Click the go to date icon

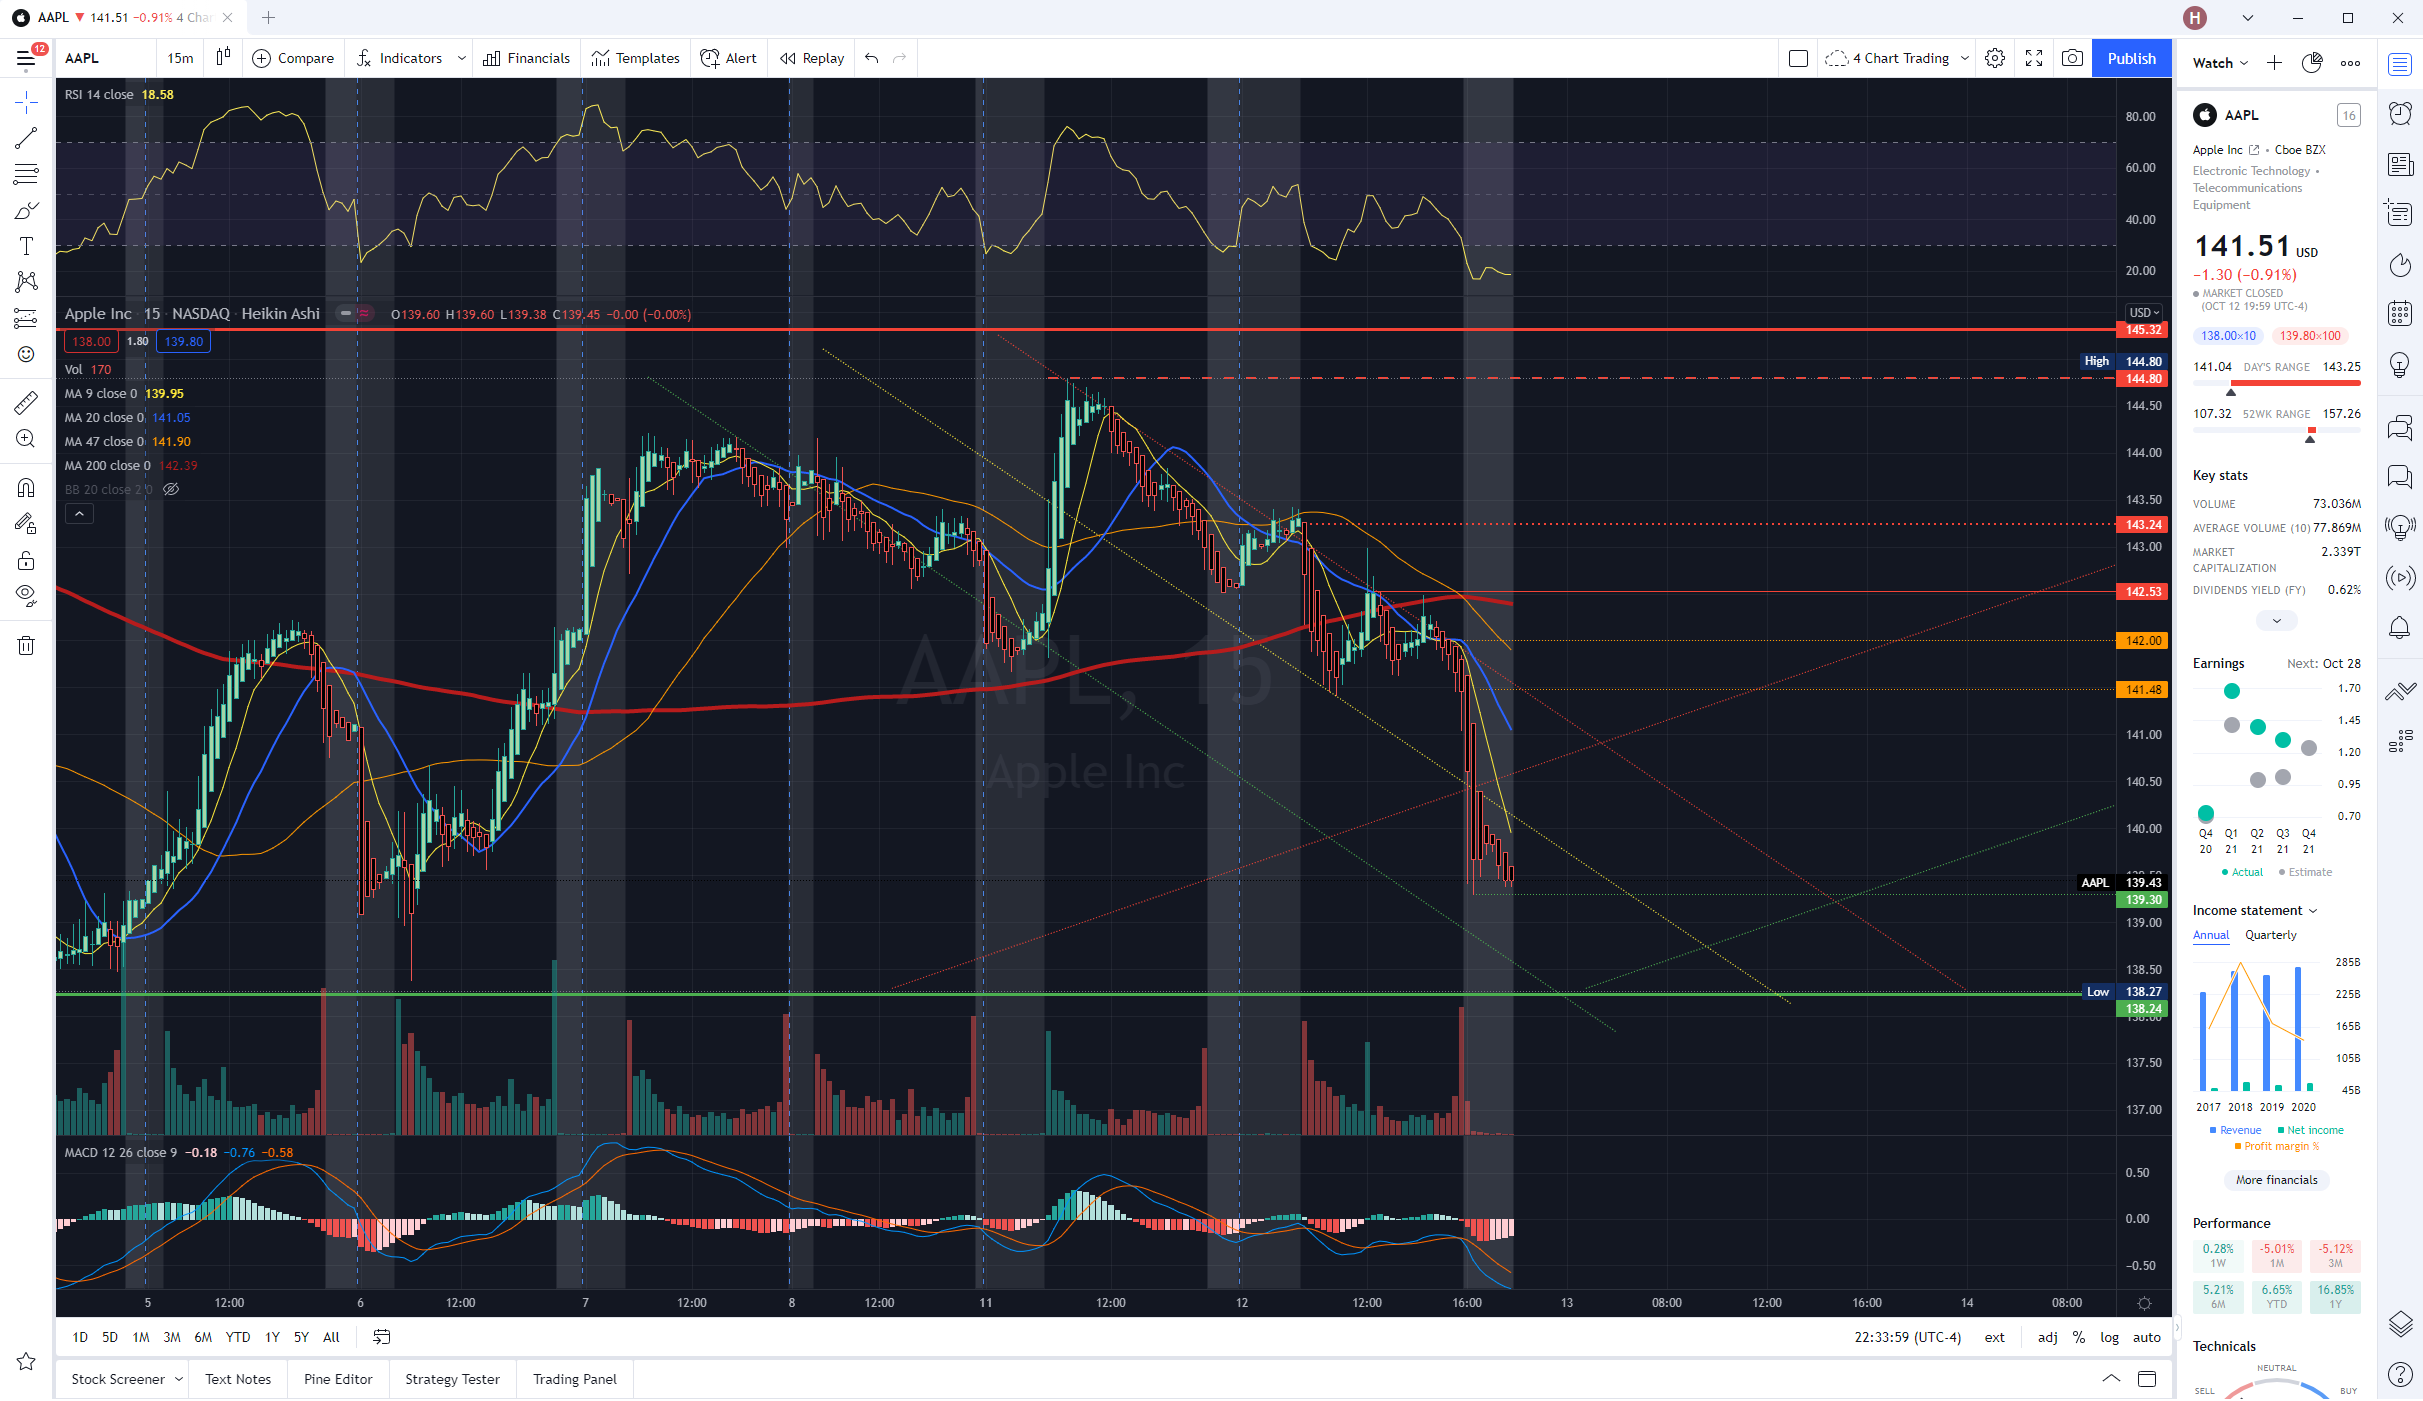pyautogui.click(x=382, y=1337)
